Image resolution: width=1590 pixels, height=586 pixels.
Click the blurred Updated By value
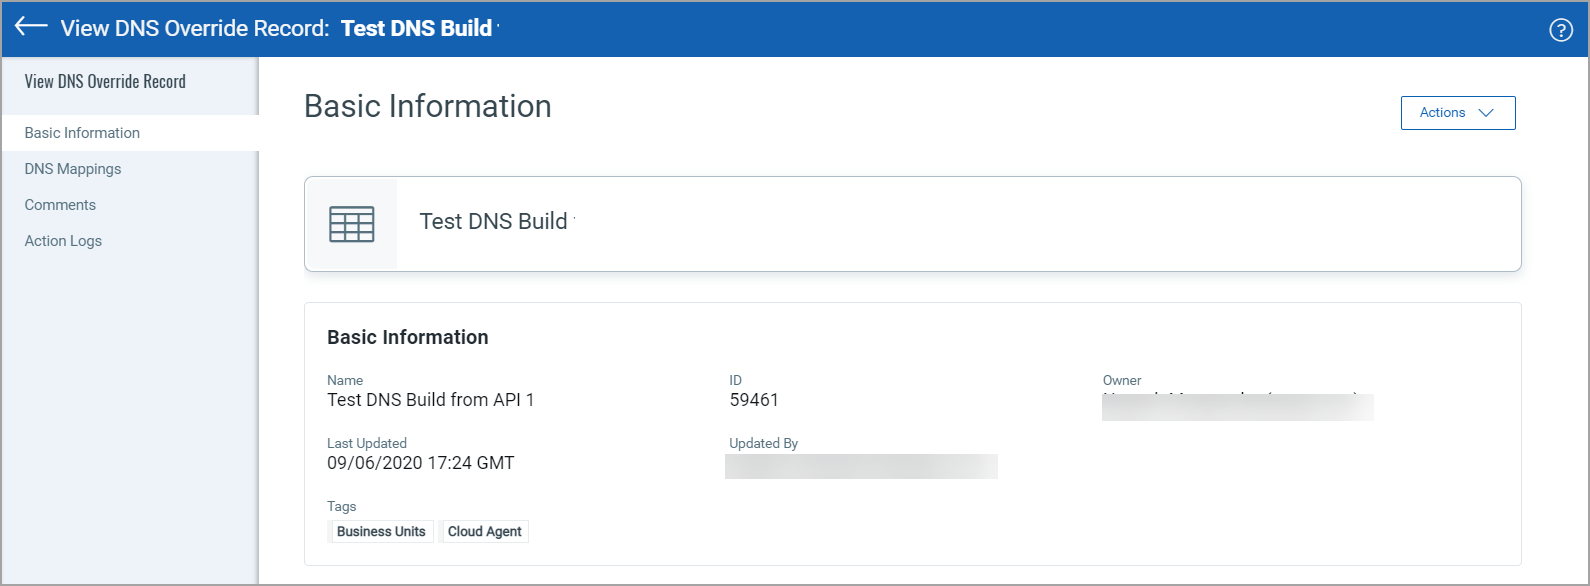[x=861, y=466]
